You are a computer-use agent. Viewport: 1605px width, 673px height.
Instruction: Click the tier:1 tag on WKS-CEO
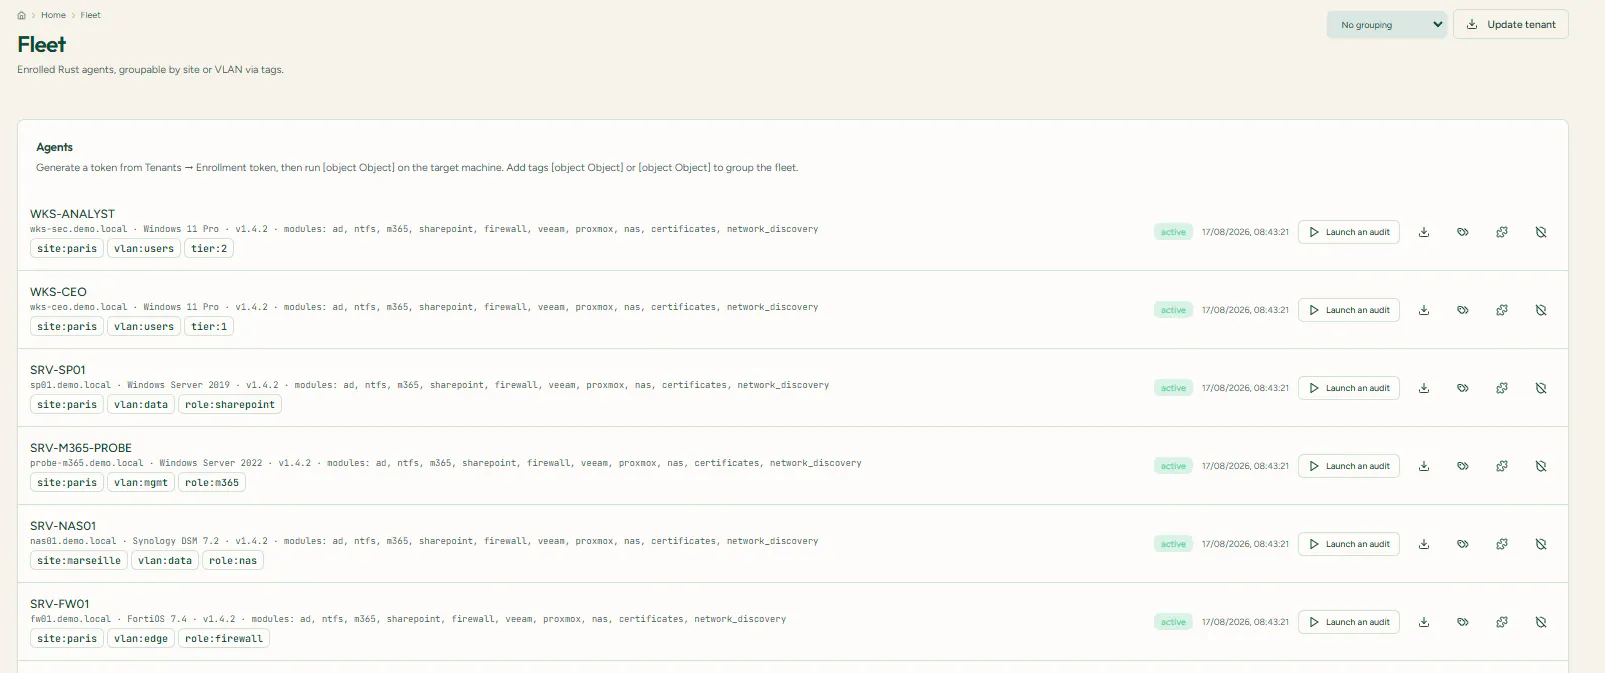tap(209, 327)
